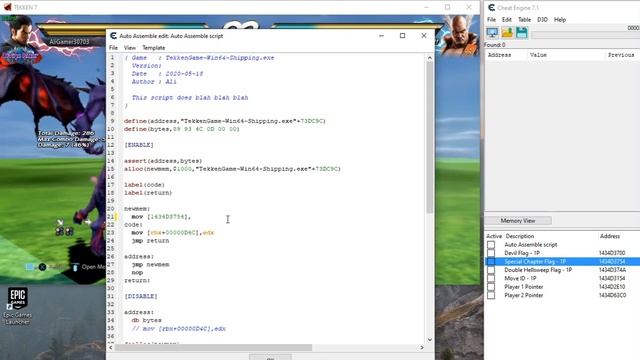Click the Cheat Engine 7.1 title bar icon
The width and height of the screenshot is (640, 360).
pos(491,7)
